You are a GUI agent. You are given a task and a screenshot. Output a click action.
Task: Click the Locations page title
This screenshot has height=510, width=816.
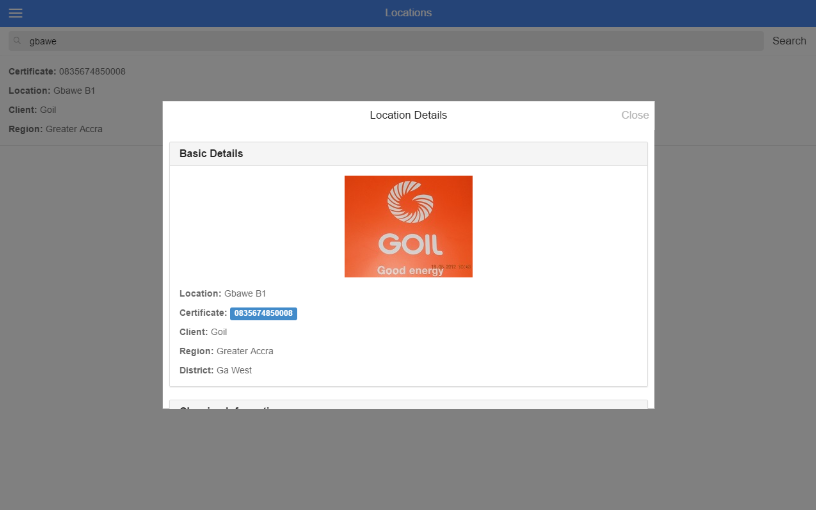(x=409, y=12)
